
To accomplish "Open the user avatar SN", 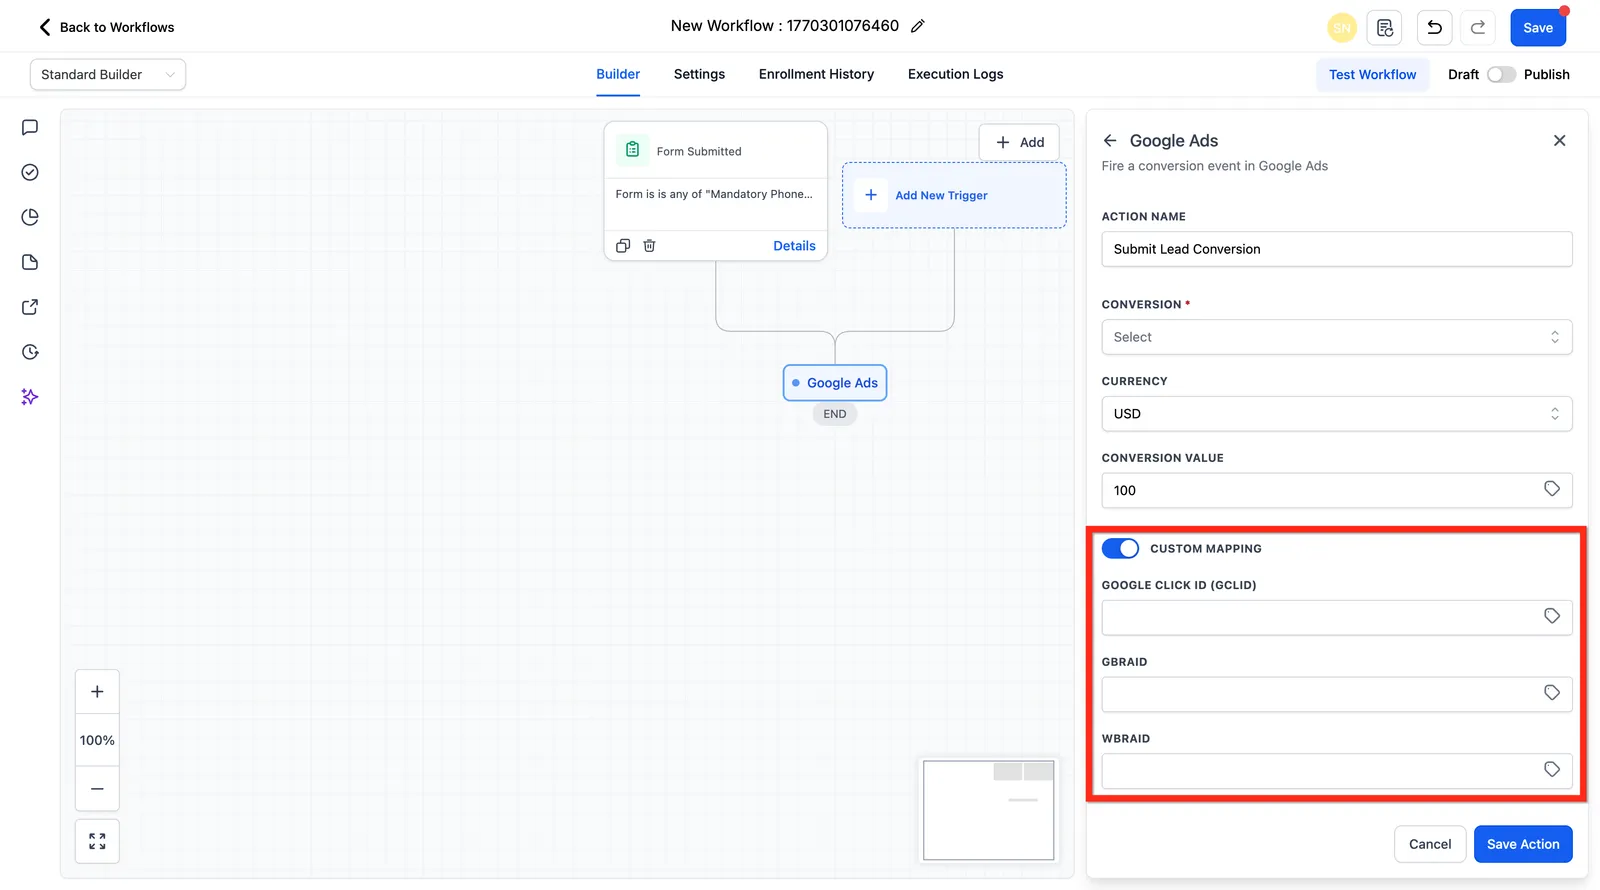I will tap(1342, 28).
